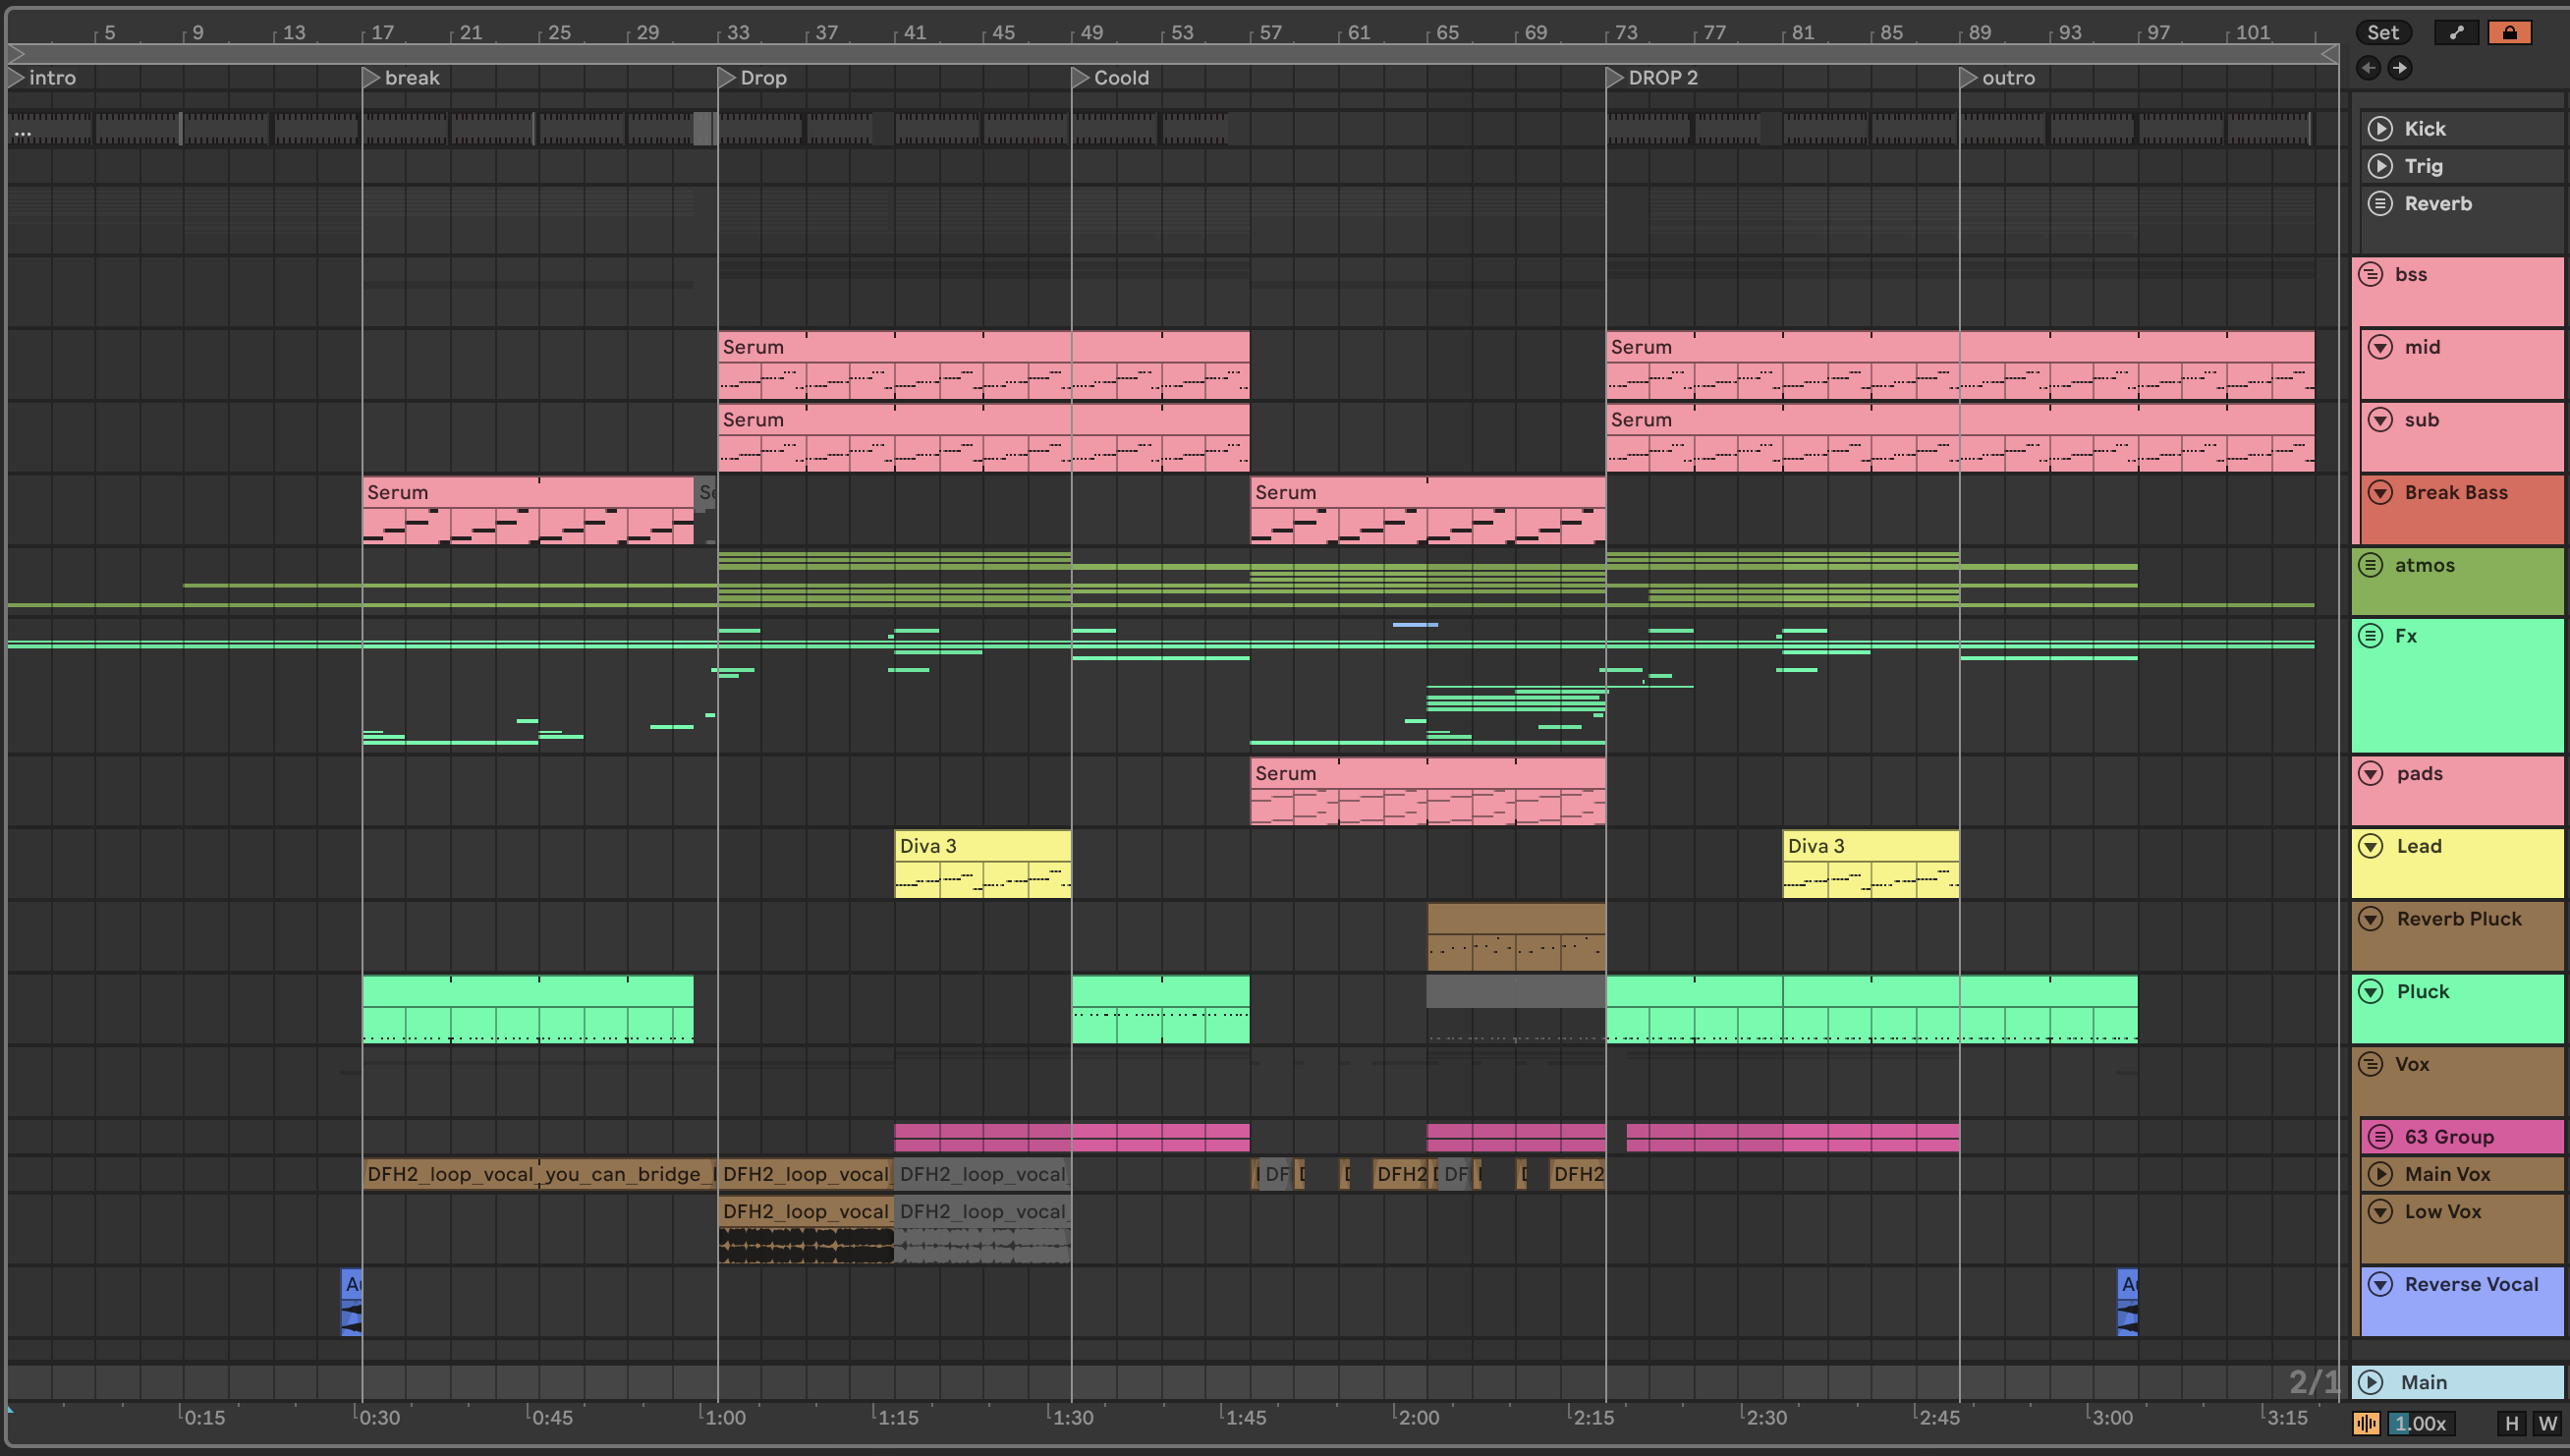Click the Reverb track circle icon
The width and height of the screenshot is (2570, 1456).
(2380, 203)
